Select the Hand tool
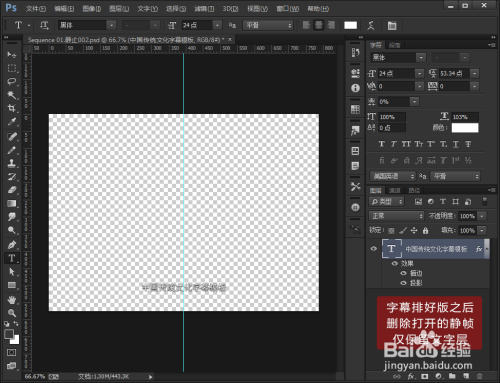 point(12,300)
